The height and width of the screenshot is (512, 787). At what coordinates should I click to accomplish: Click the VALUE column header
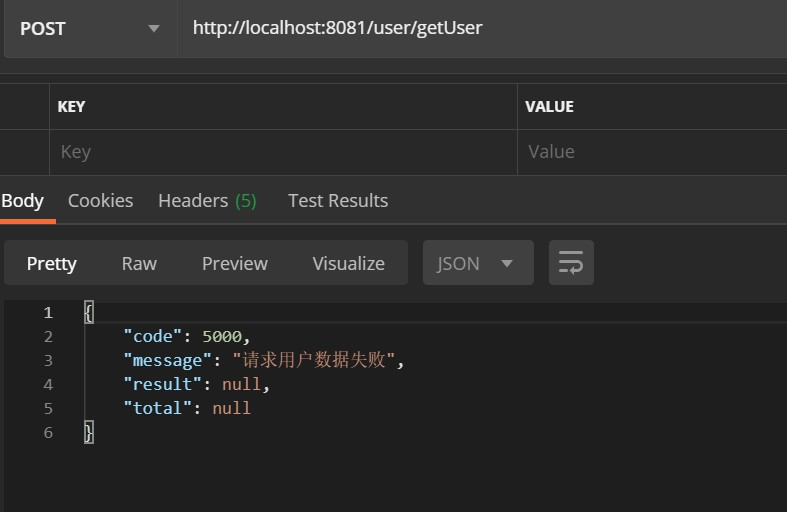[549, 106]
